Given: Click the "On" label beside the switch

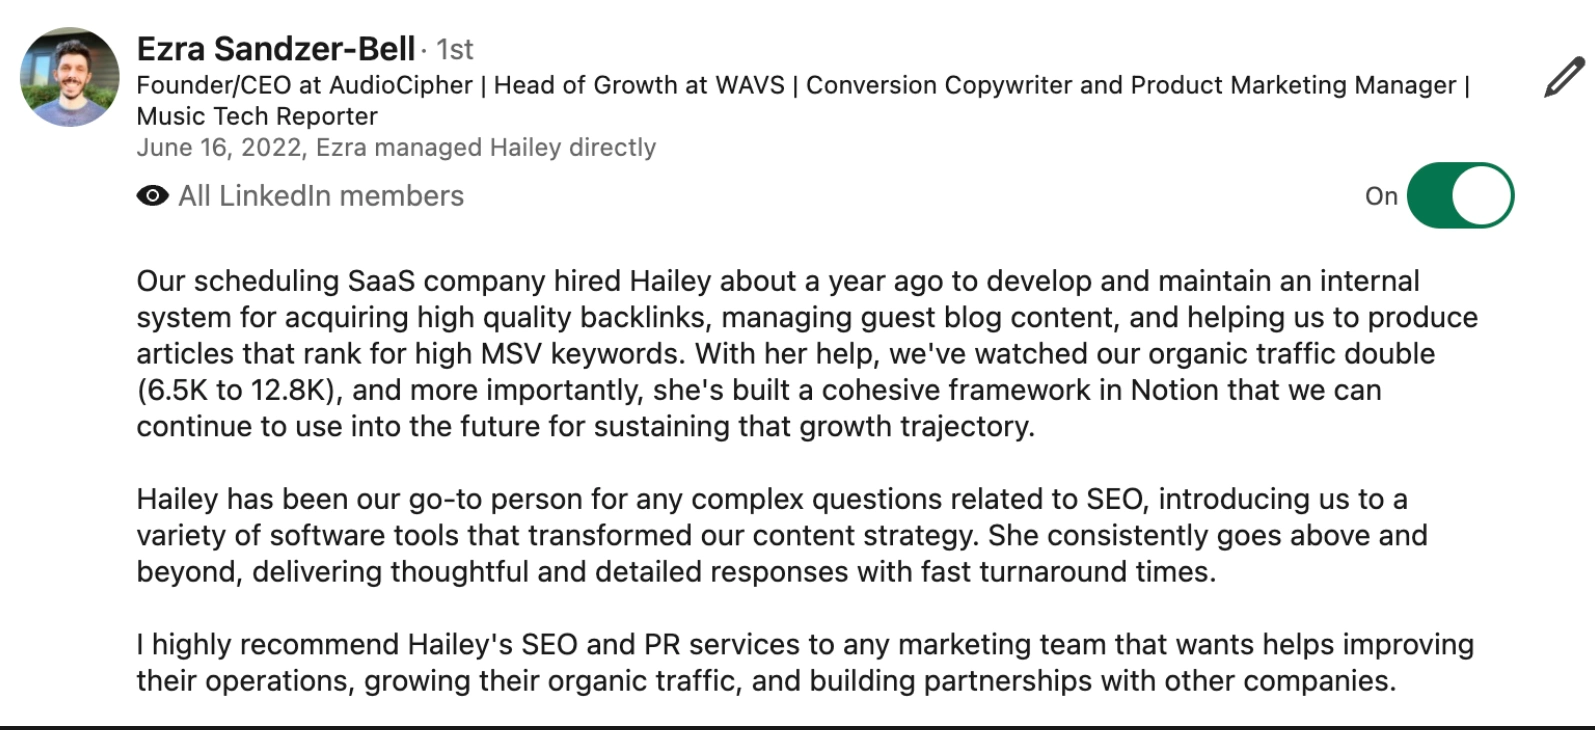Looking at the screenshot, I should tap(1381, 196).
